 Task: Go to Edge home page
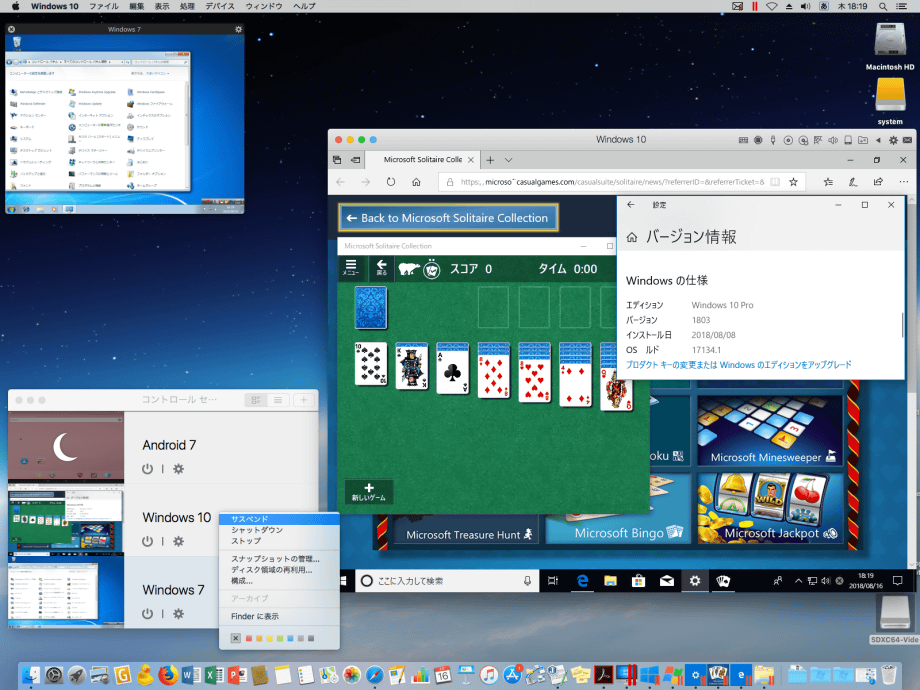(x=416, y=182)
